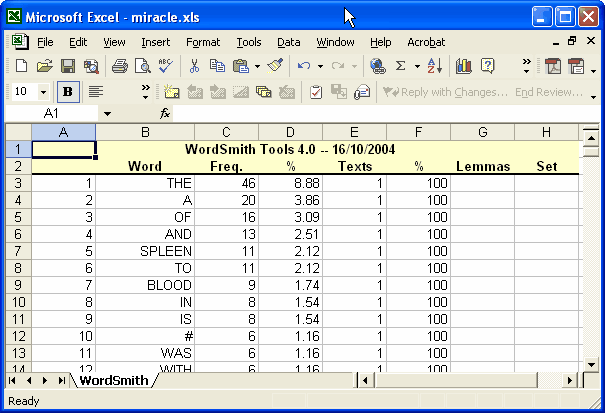The height and width of the screenshot is (413, 605).
Task: Open the Paste options dropdown arrow
Action: (257, 66)
